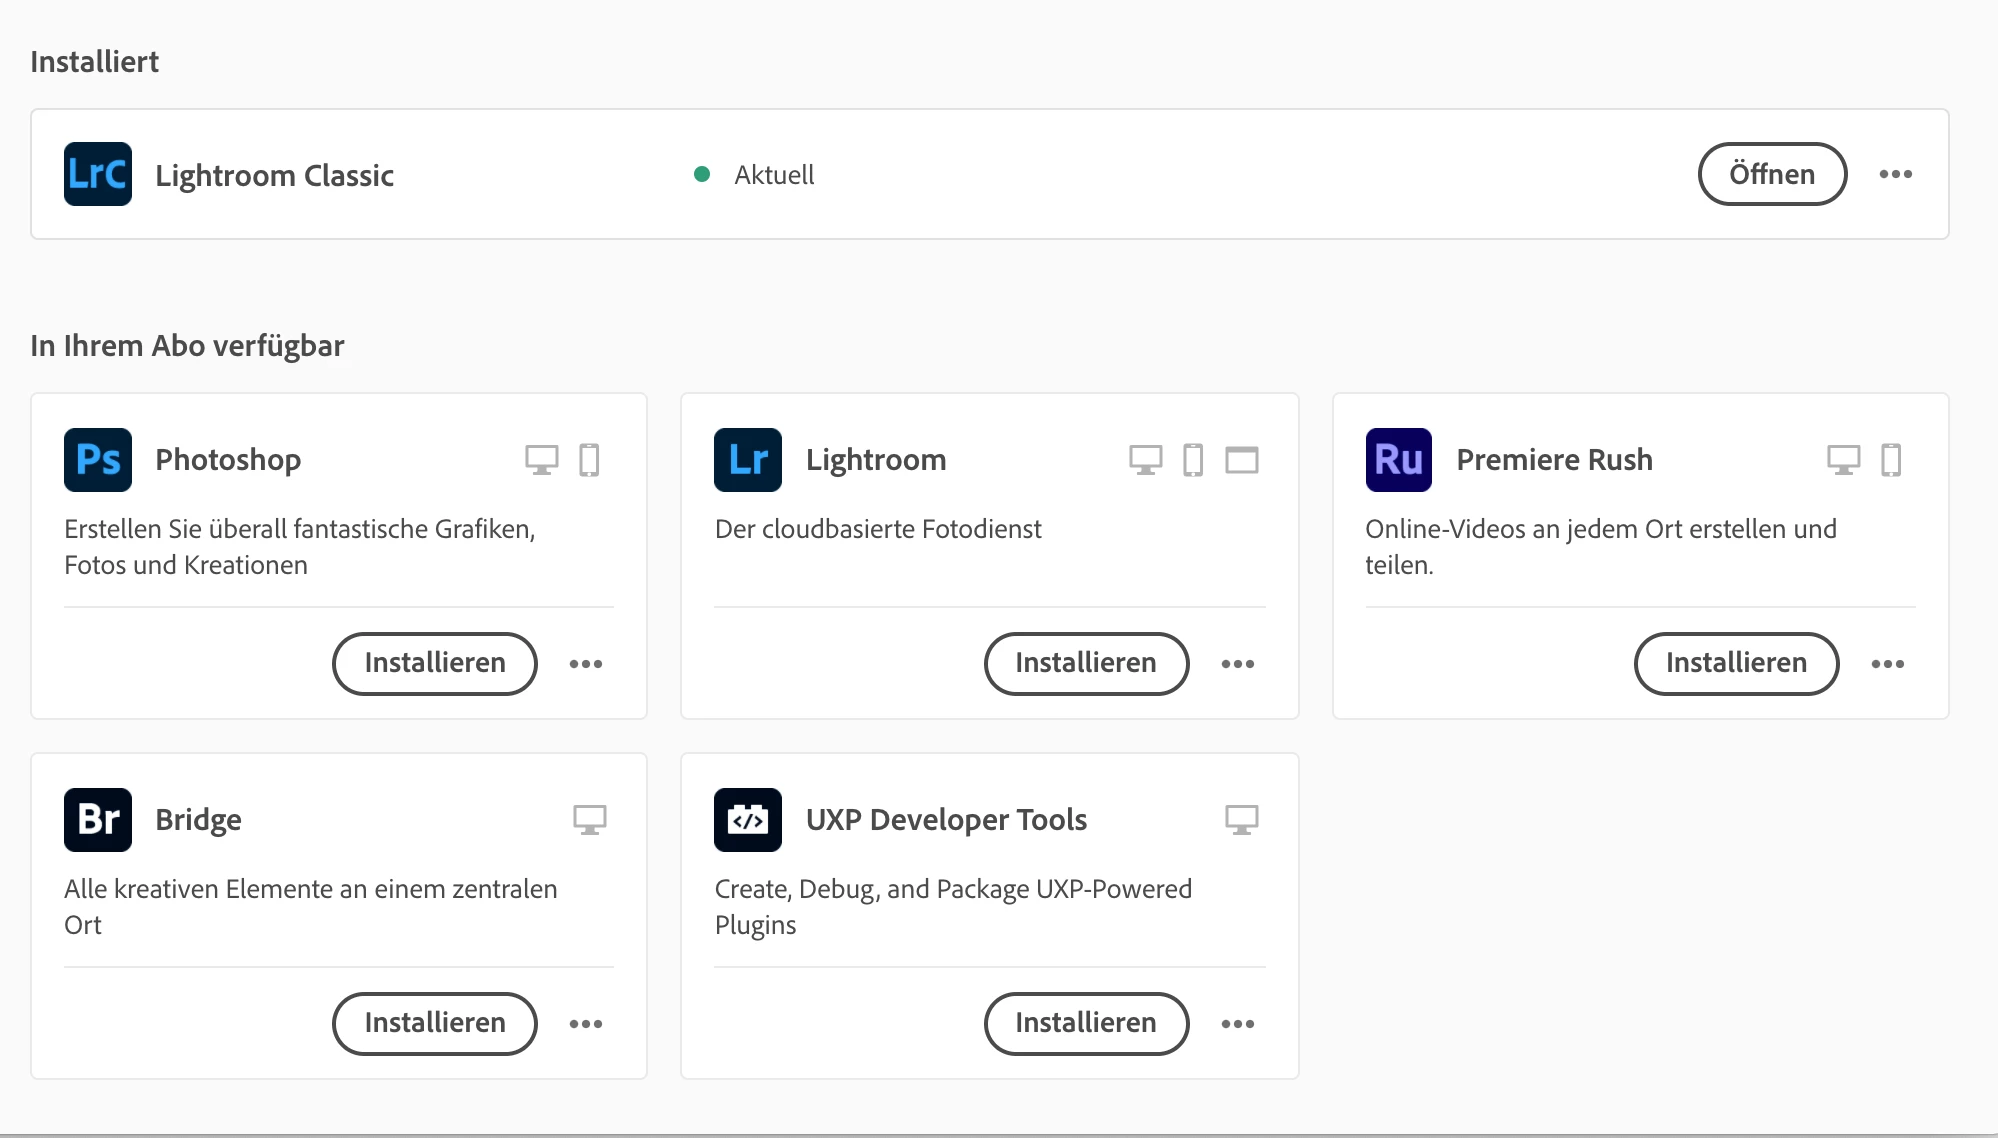
Task: Click Premiere Rush's desktop platform icon
Action: [x=1843, y=460]
